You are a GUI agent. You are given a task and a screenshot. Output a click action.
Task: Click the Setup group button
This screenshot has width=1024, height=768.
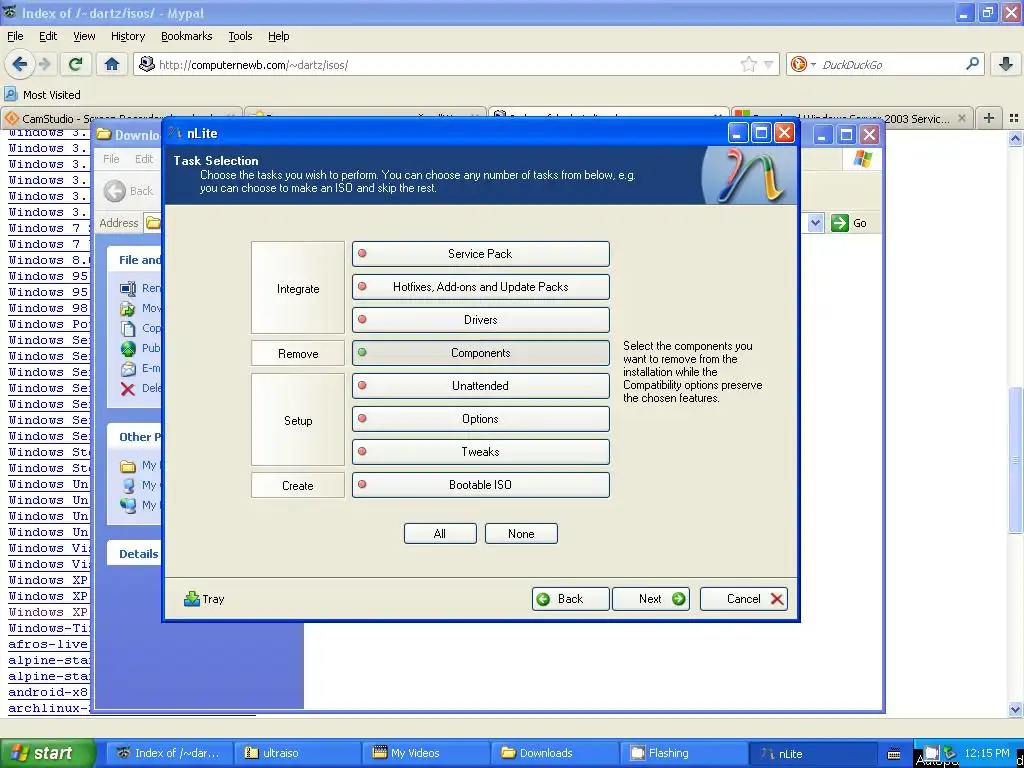298,420
